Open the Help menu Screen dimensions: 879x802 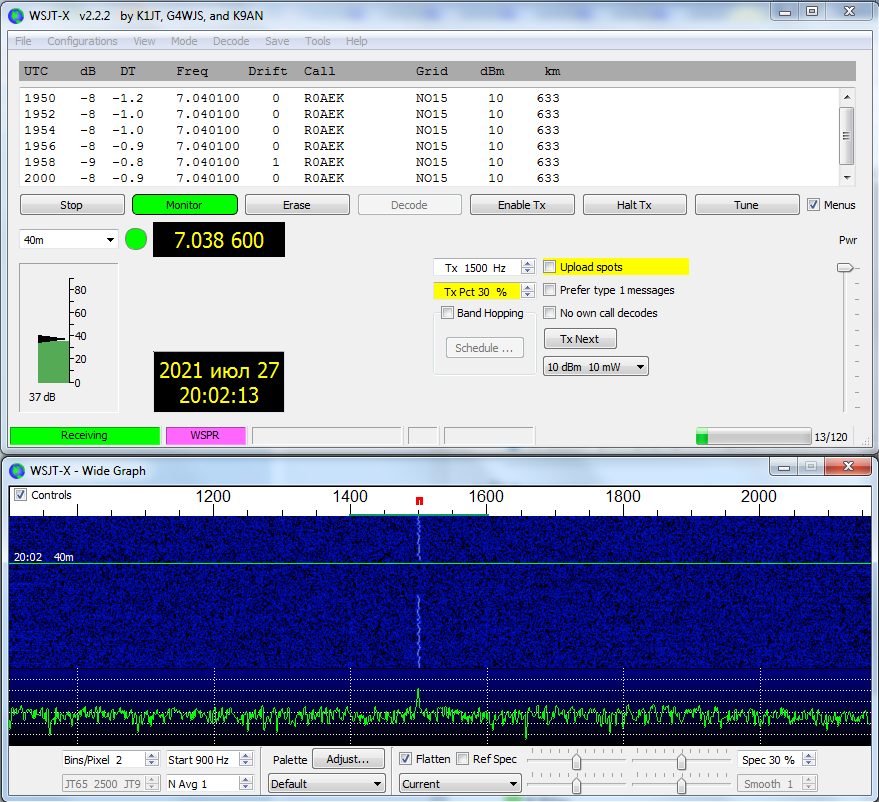click(357, 41)
